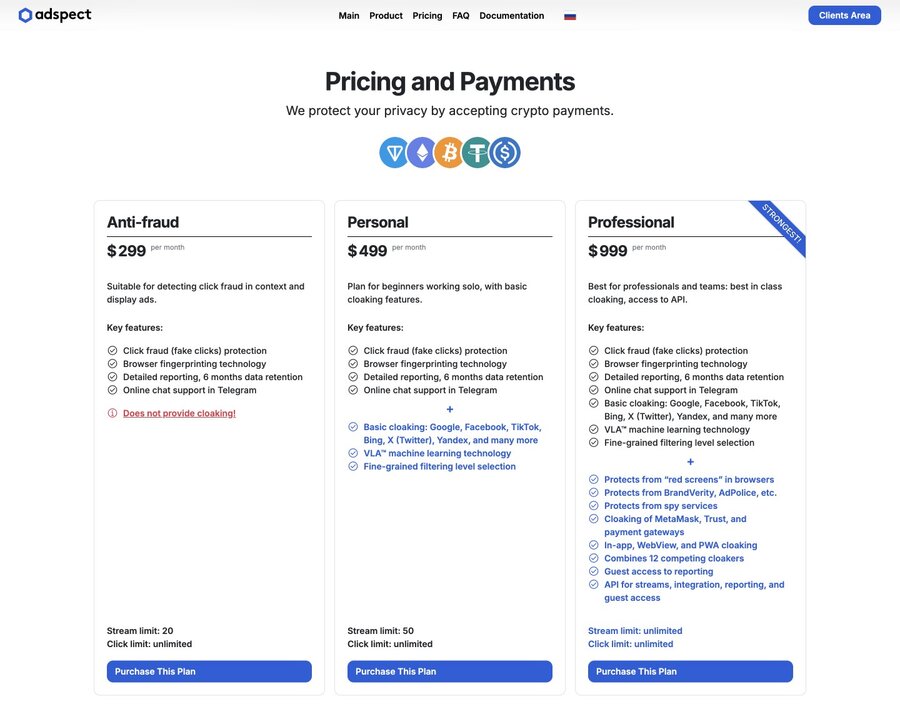Open the Pricing menu item
Image resolution: width=900 pixels, height=719 pixels.
click(x=427, y=16)
